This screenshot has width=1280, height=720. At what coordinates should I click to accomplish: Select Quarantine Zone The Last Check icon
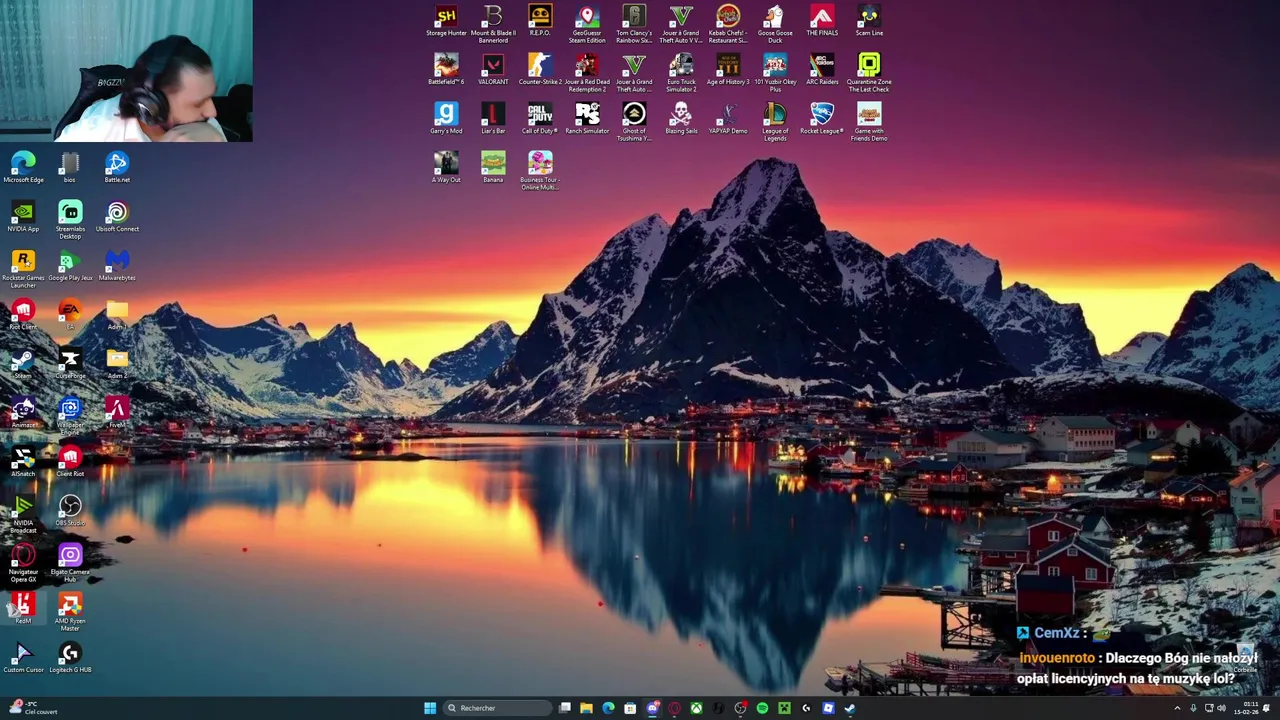tap(869, 73)
